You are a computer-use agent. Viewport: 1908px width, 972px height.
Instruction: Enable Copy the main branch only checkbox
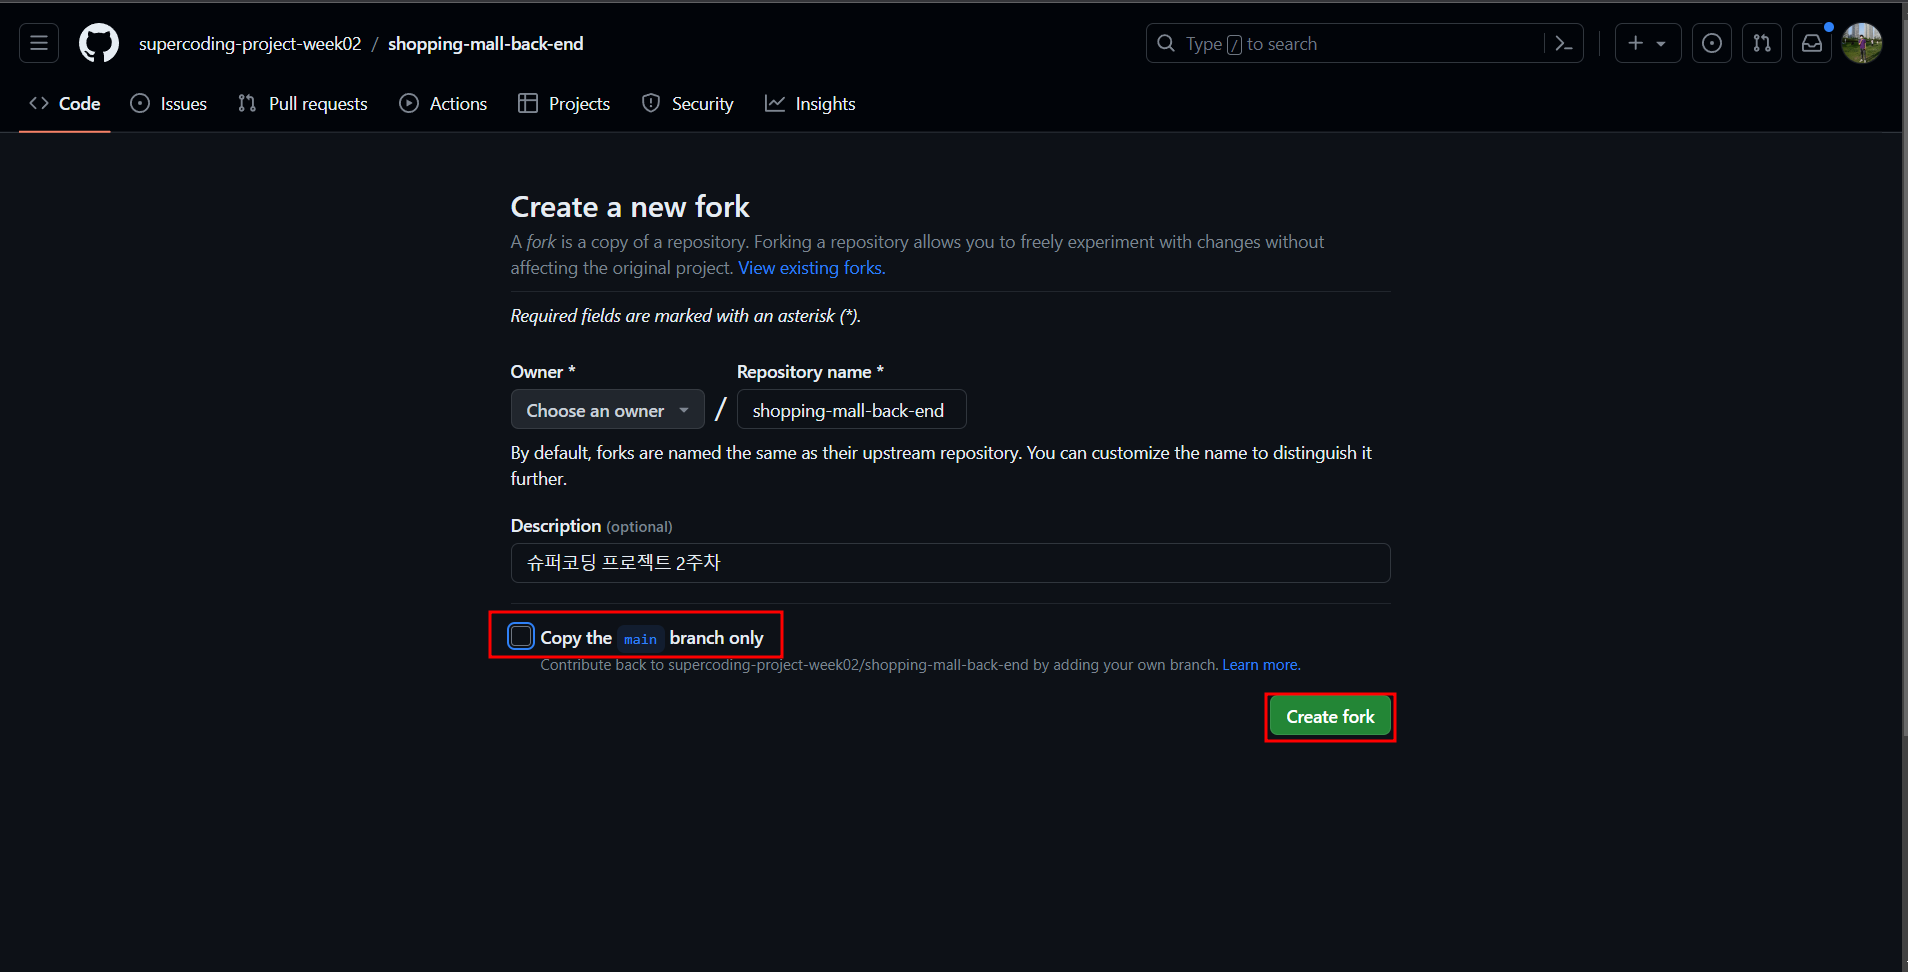pos(521,636)
